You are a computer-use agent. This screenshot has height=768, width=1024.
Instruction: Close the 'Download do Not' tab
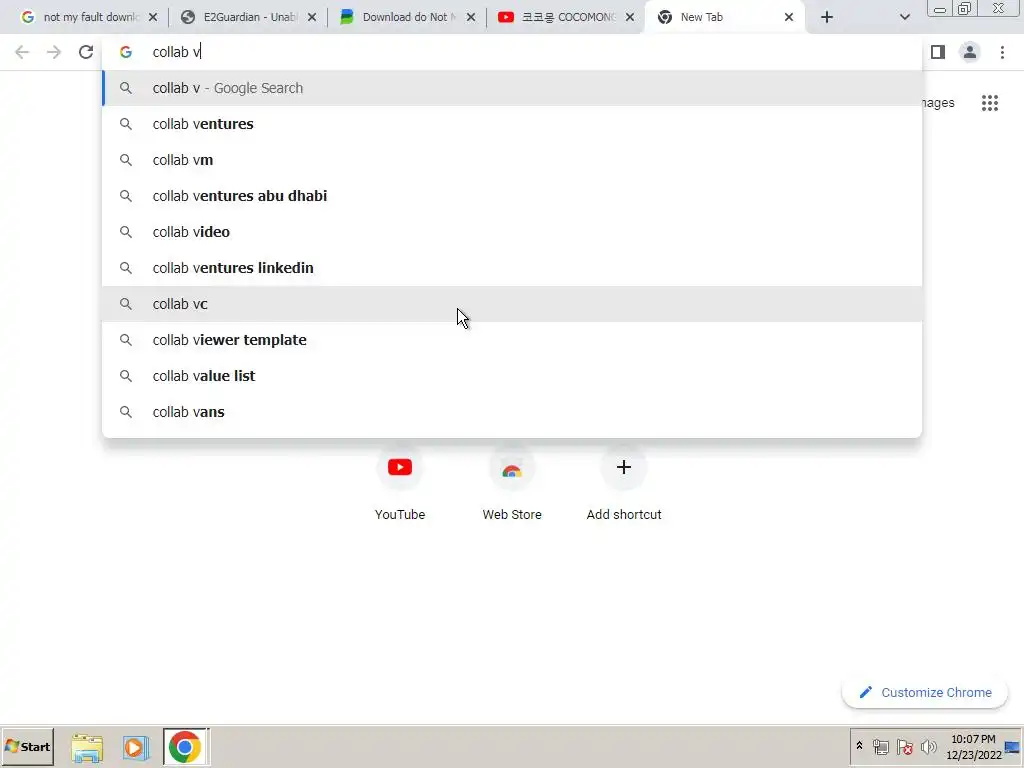point(471,18)
